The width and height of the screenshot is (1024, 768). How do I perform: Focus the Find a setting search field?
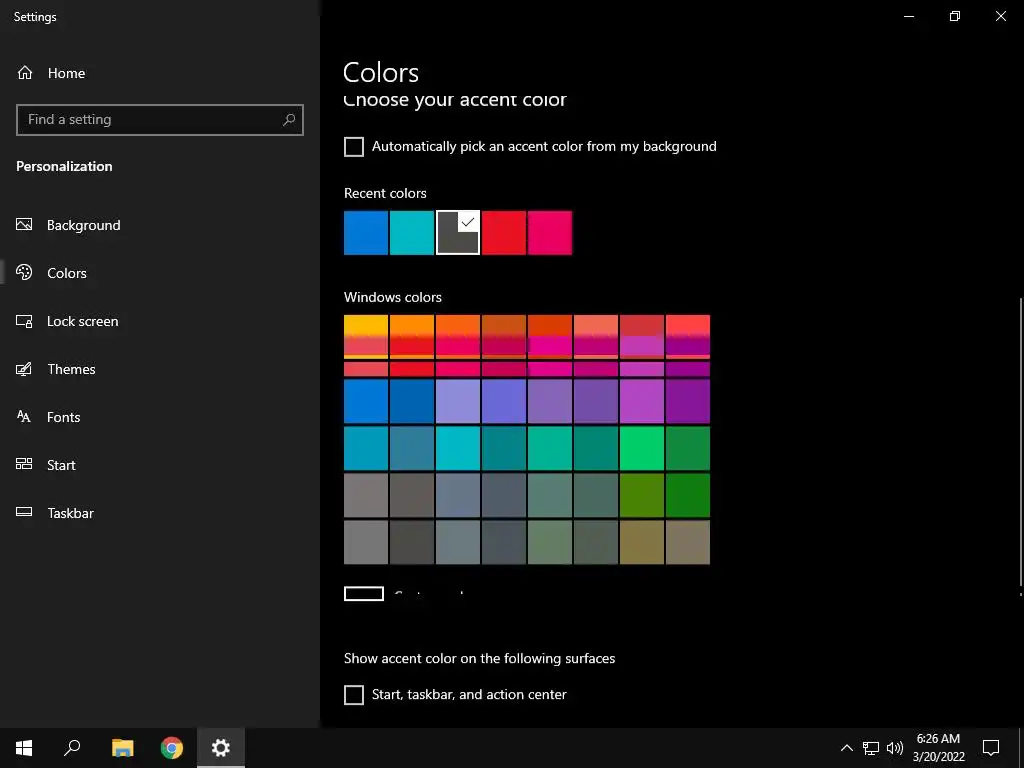pyautogui.click(x=159, y=120)
